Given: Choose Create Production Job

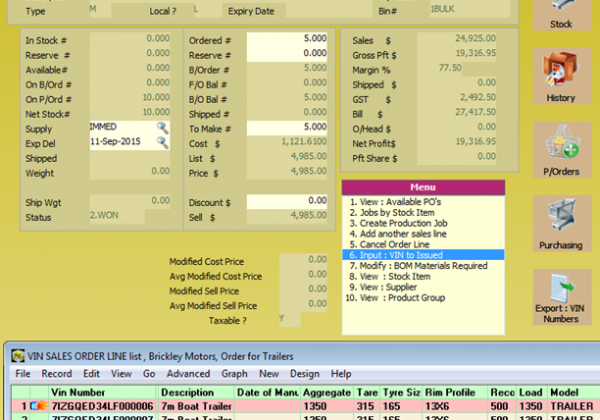Looking at the screenshot, I should tap(423, 223).
